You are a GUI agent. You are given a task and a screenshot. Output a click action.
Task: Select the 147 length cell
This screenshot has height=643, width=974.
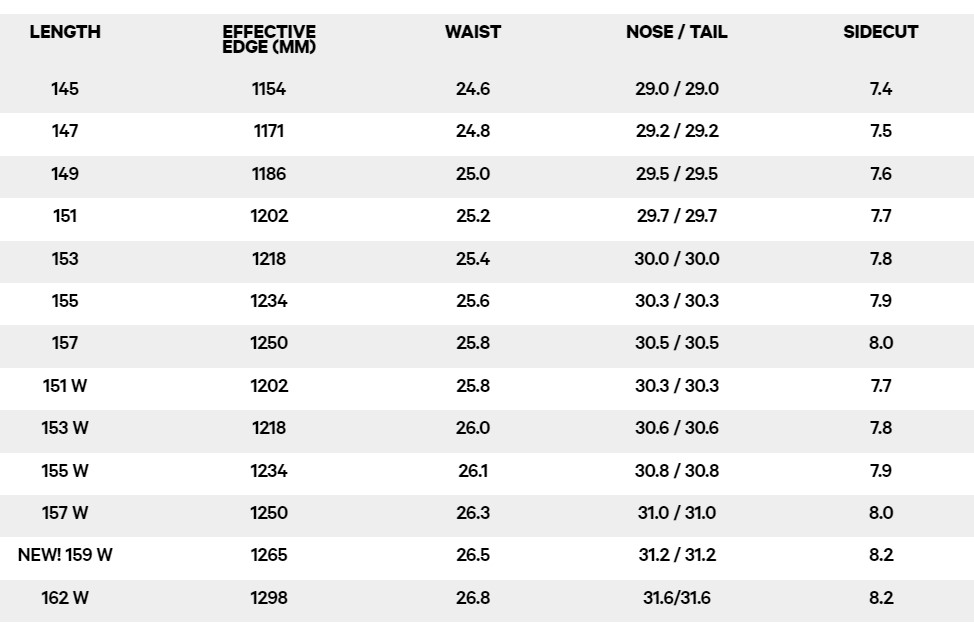65,131
